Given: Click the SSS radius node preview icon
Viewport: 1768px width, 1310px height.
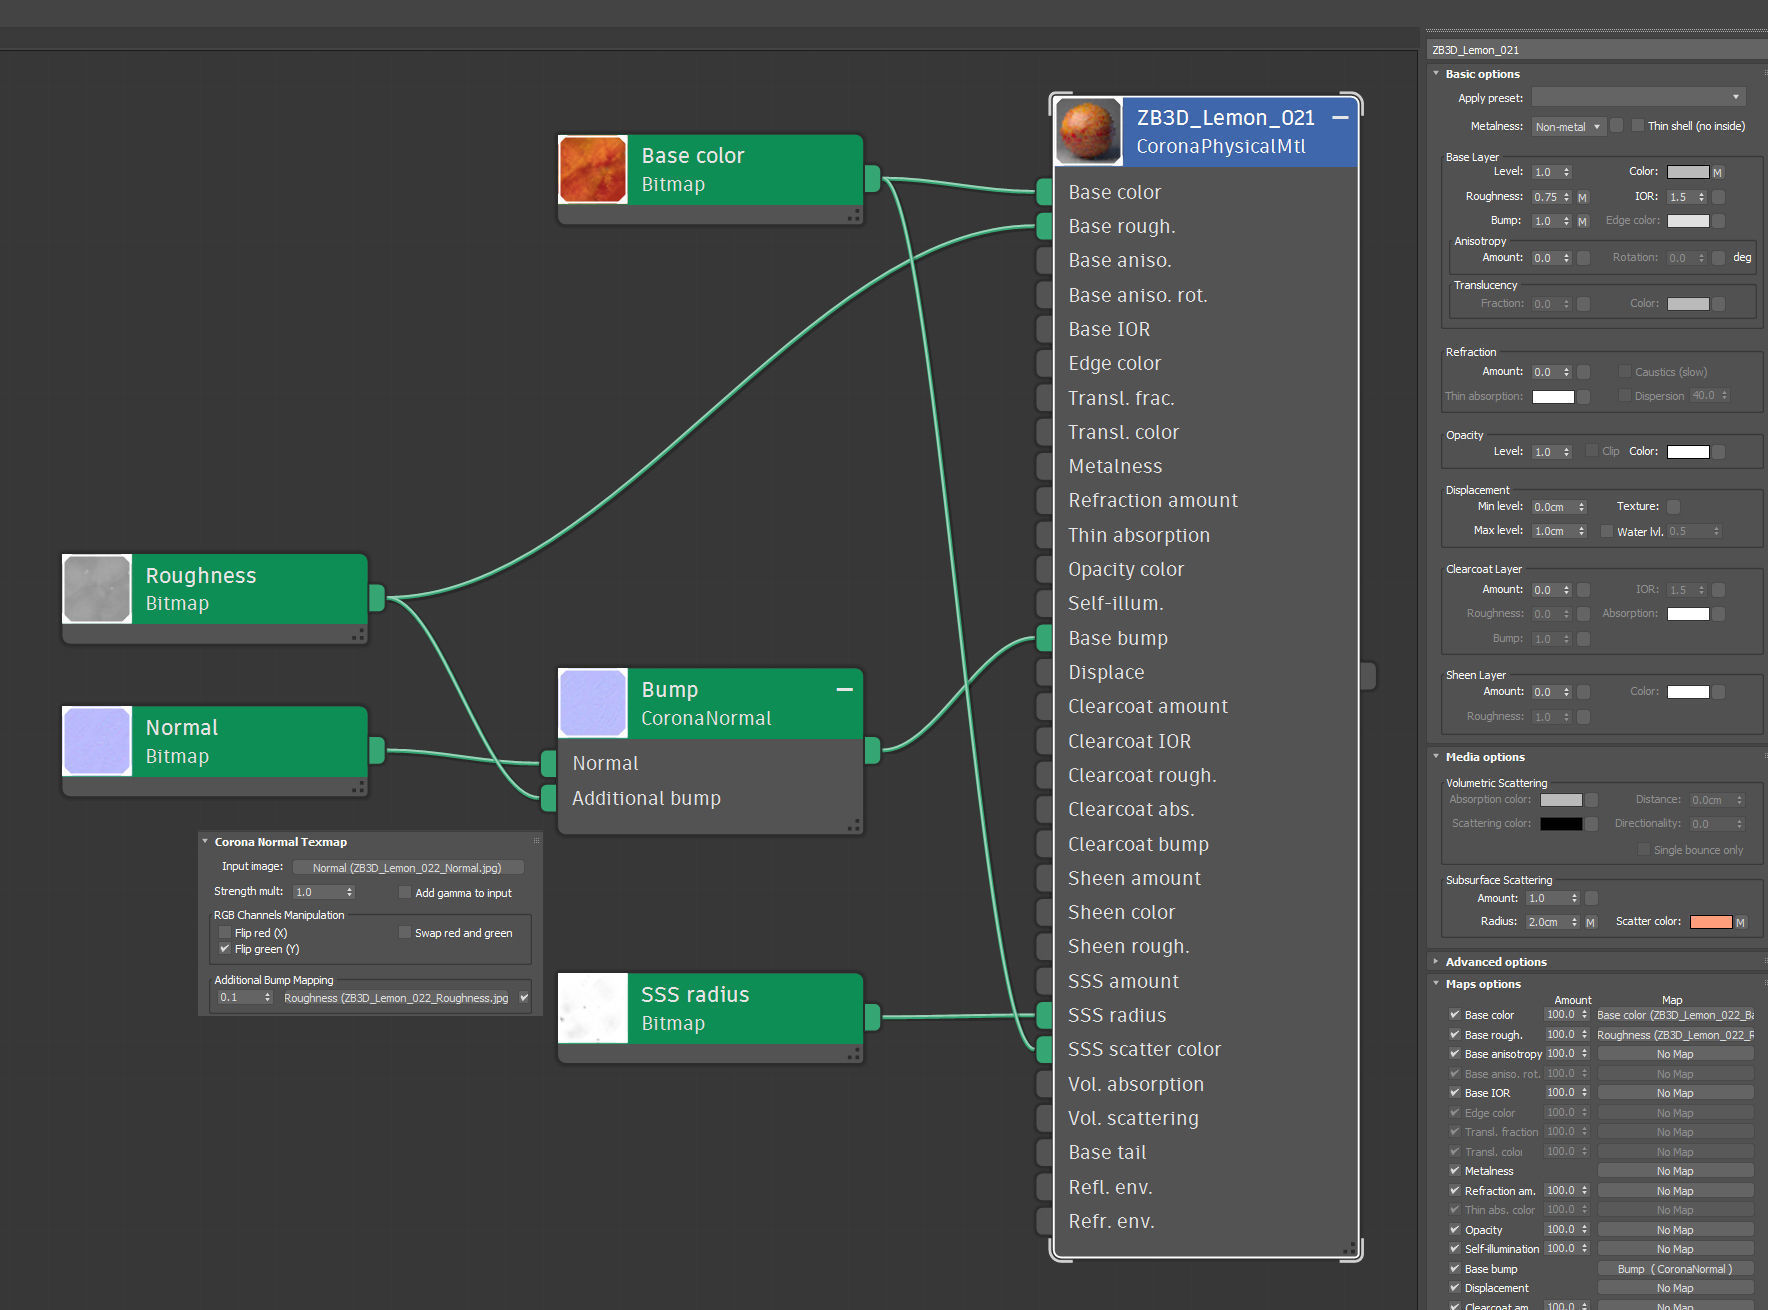Looking at the screenshot, I should pos(593,1008).
